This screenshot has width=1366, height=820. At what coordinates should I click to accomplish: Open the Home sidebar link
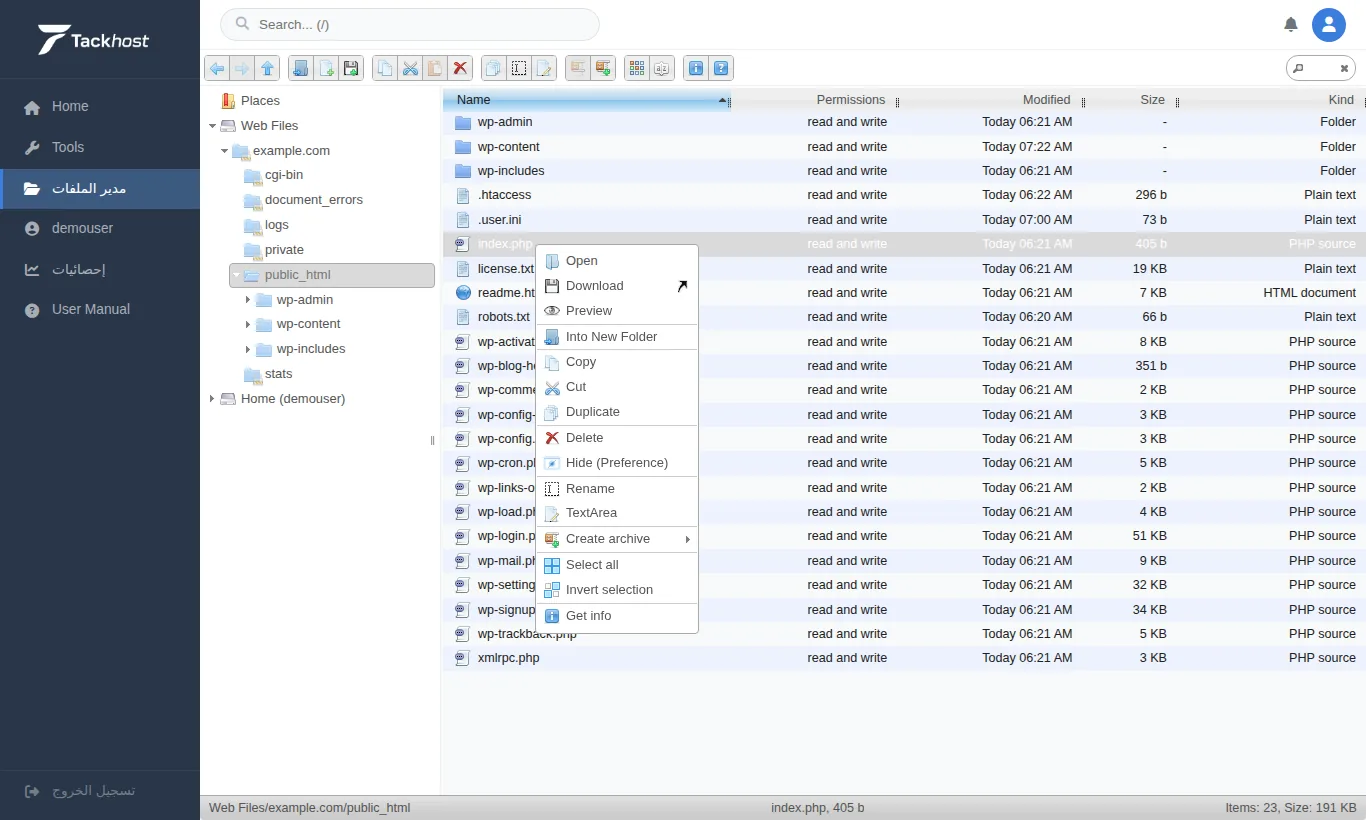coord(100,106)
